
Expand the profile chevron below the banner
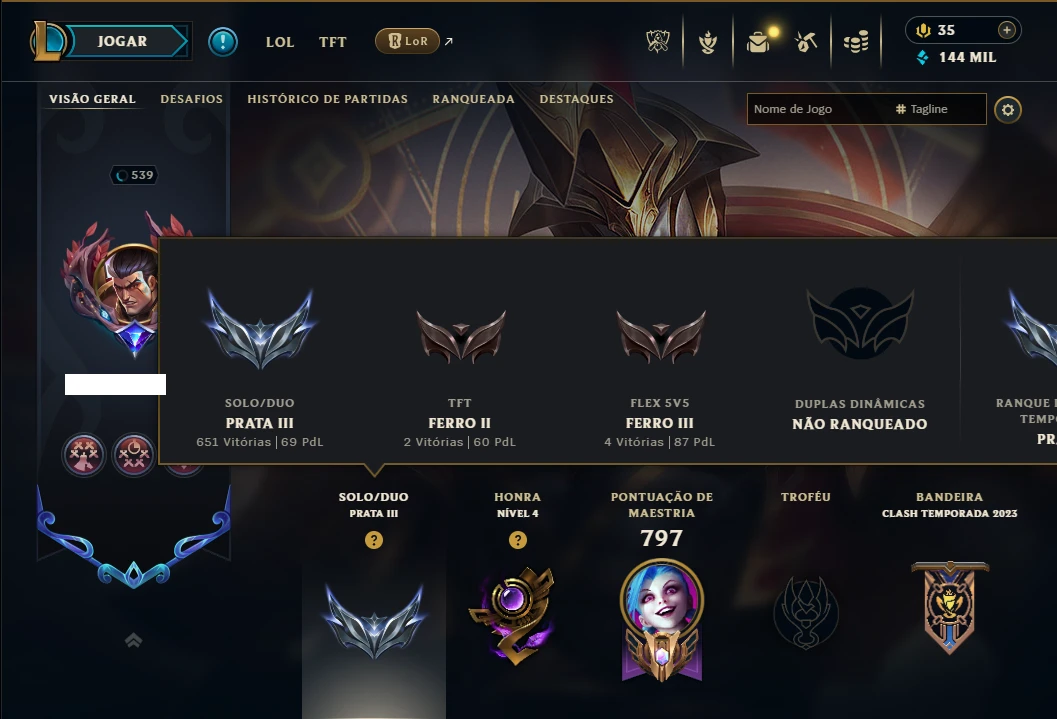point(133,640)
